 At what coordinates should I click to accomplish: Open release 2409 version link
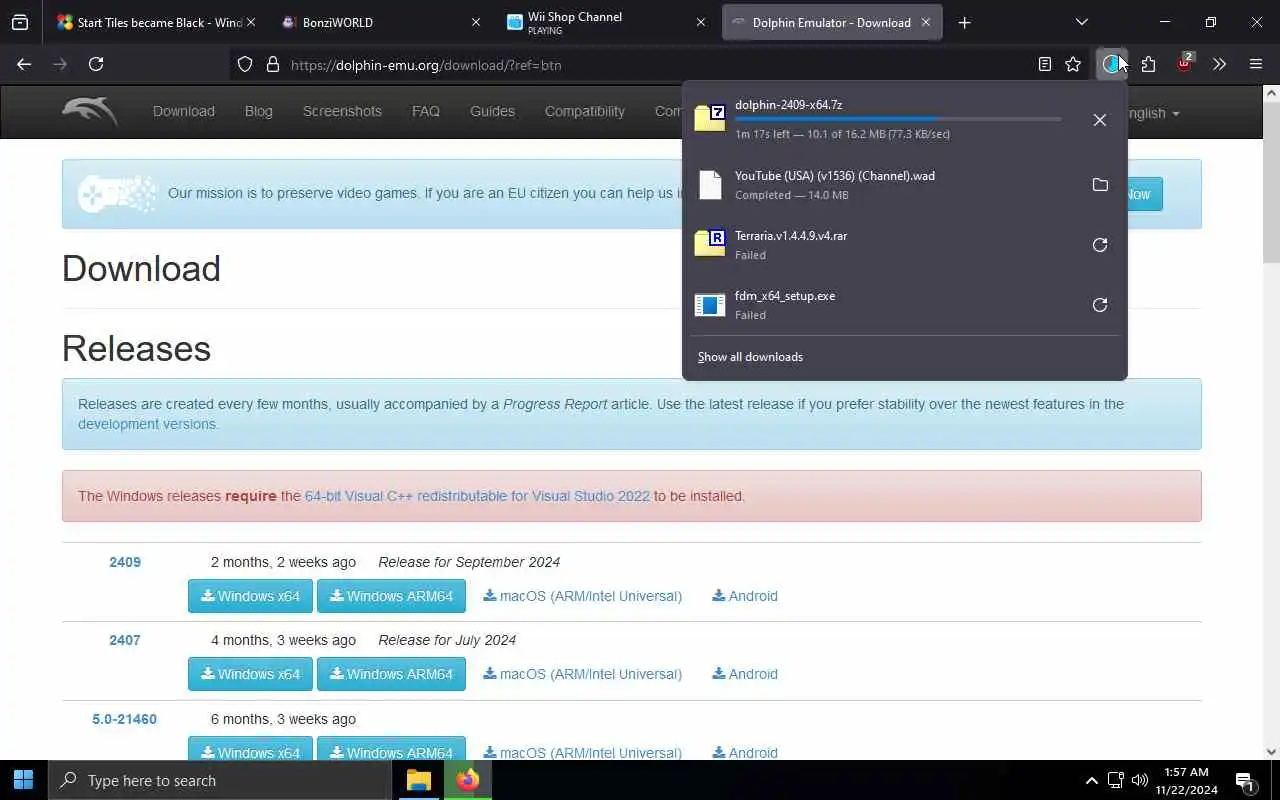tap(125, 562)
